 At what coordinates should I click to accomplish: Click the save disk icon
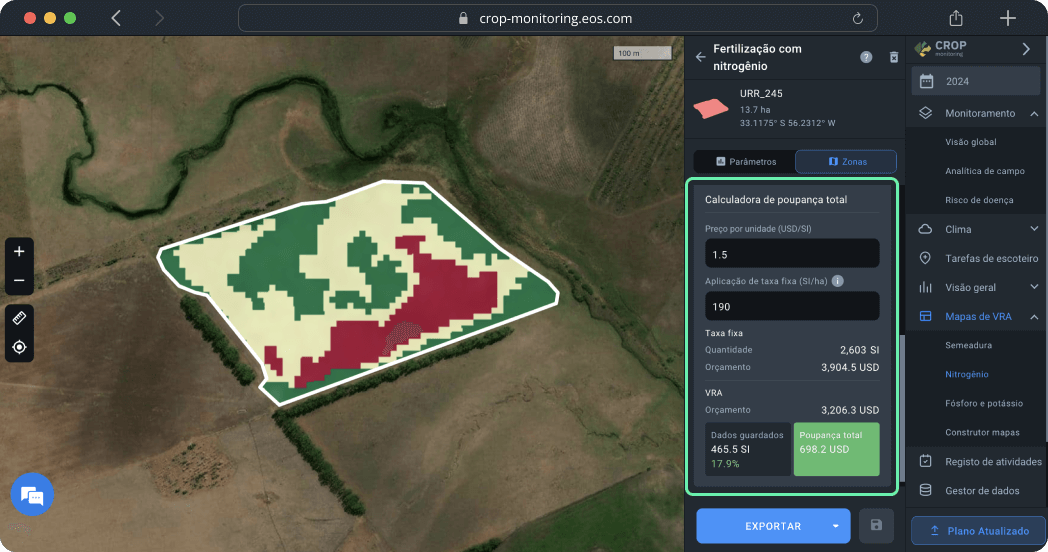tap(876, 525)
